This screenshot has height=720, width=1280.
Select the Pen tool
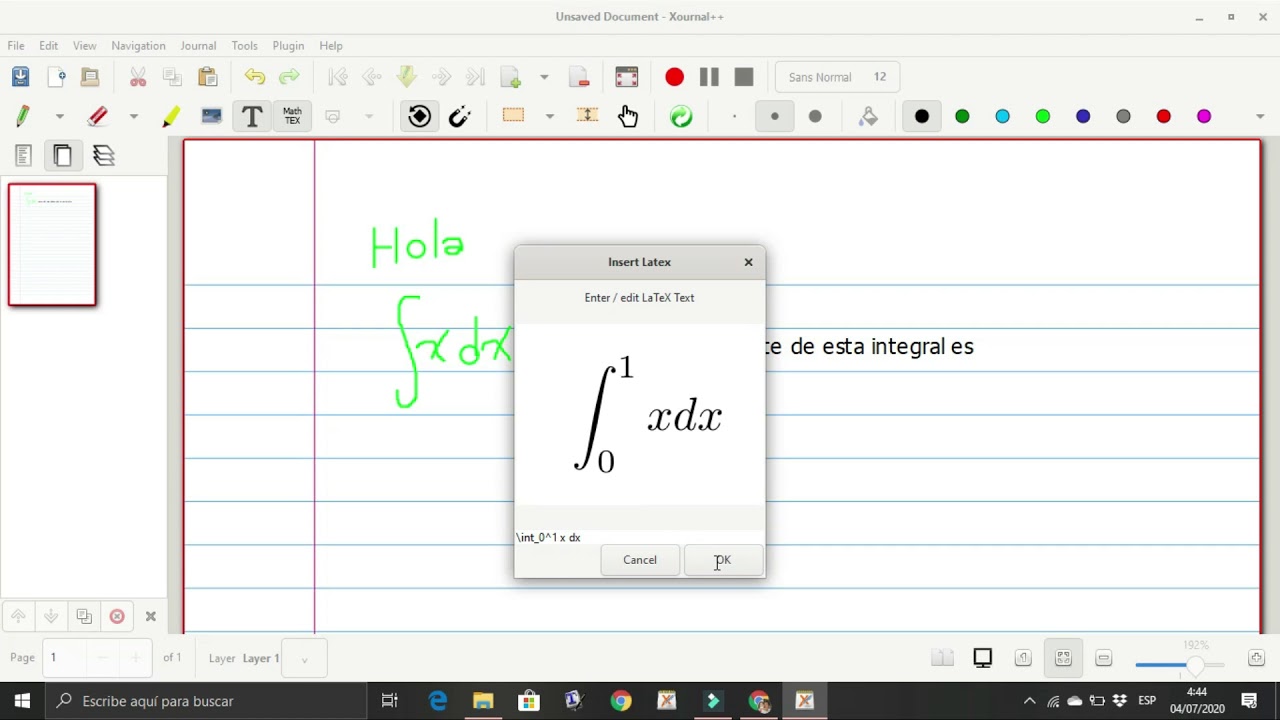(x=23, y=116)
